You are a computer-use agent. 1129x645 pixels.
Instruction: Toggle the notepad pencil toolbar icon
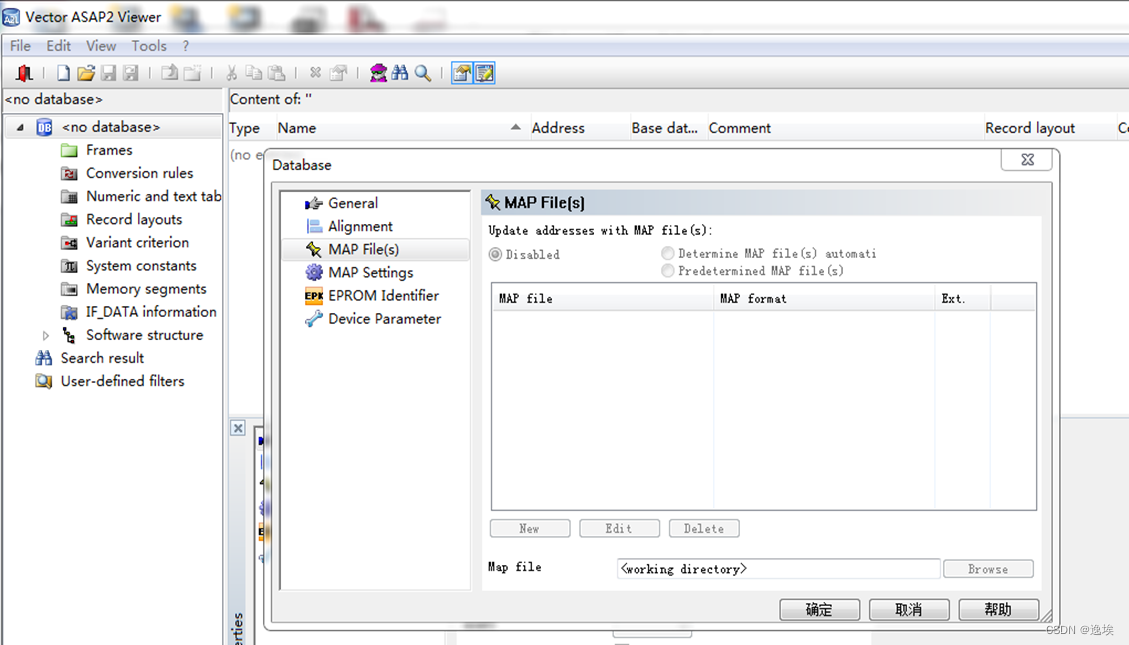485,73
